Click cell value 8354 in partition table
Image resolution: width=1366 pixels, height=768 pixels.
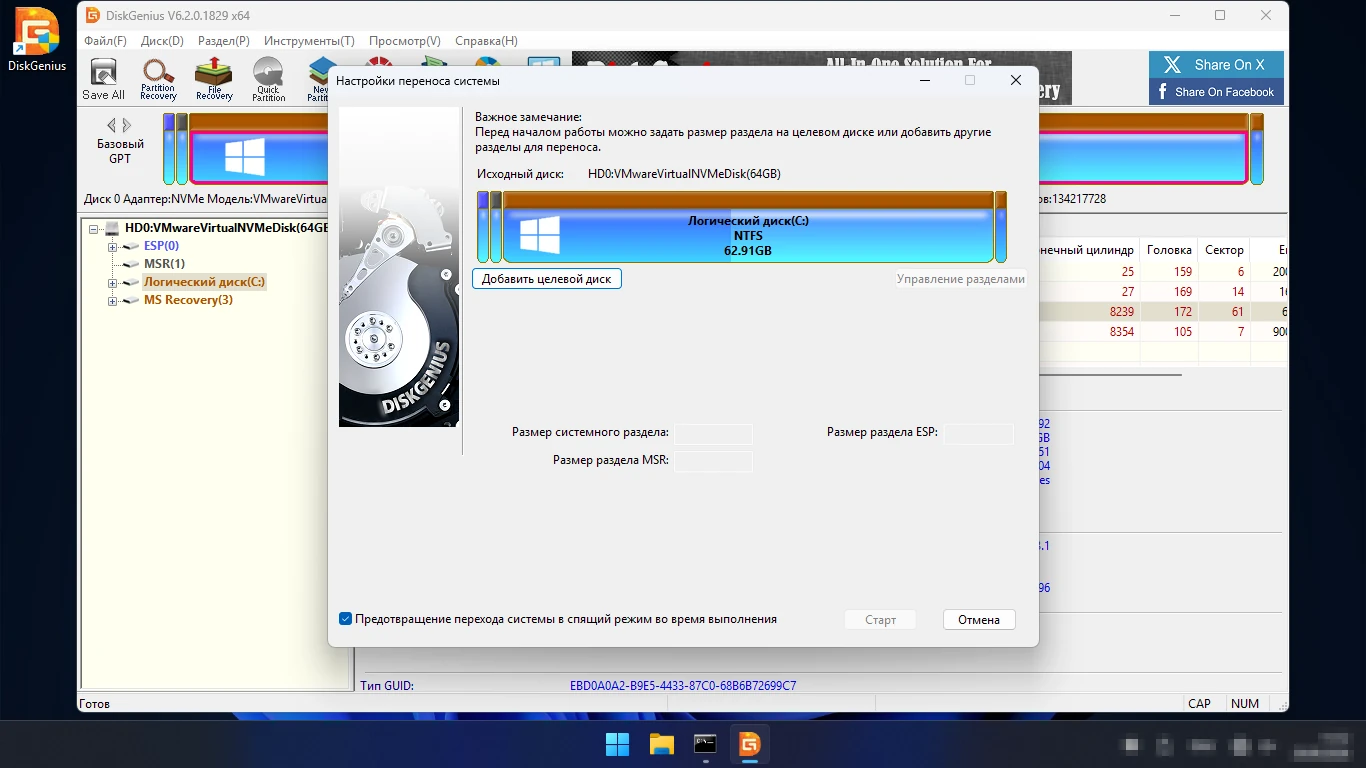1122,331
